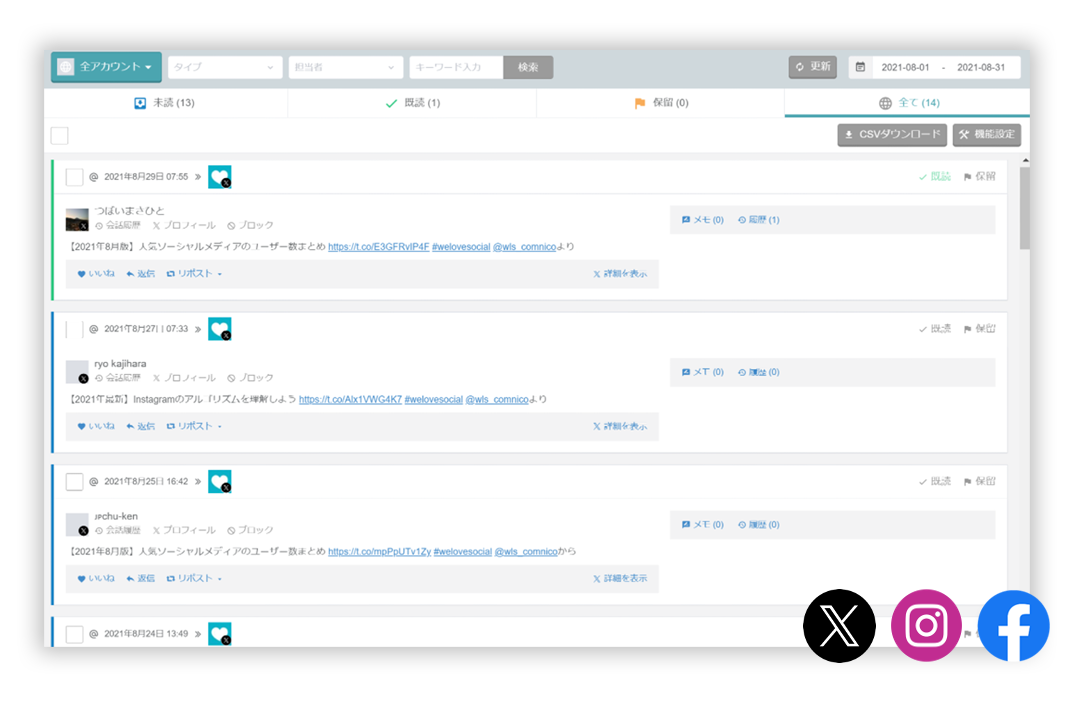
Task: Open the calendar icon for date range
Action: 860,67
